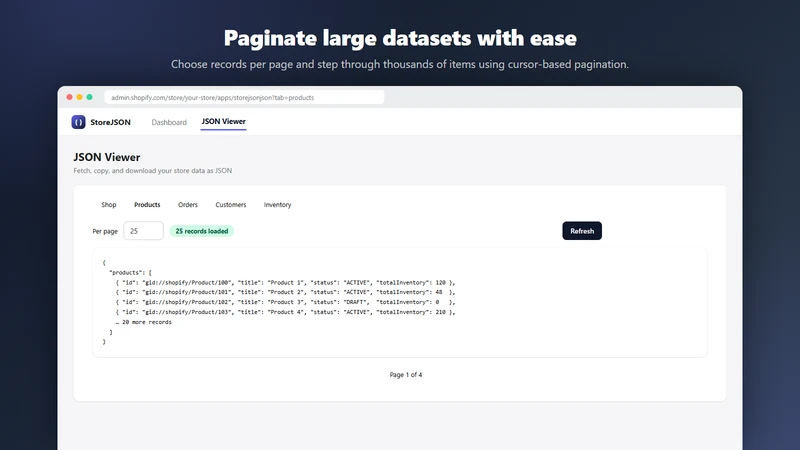Click the yellow minimize window dot

[x=80, y=97]
